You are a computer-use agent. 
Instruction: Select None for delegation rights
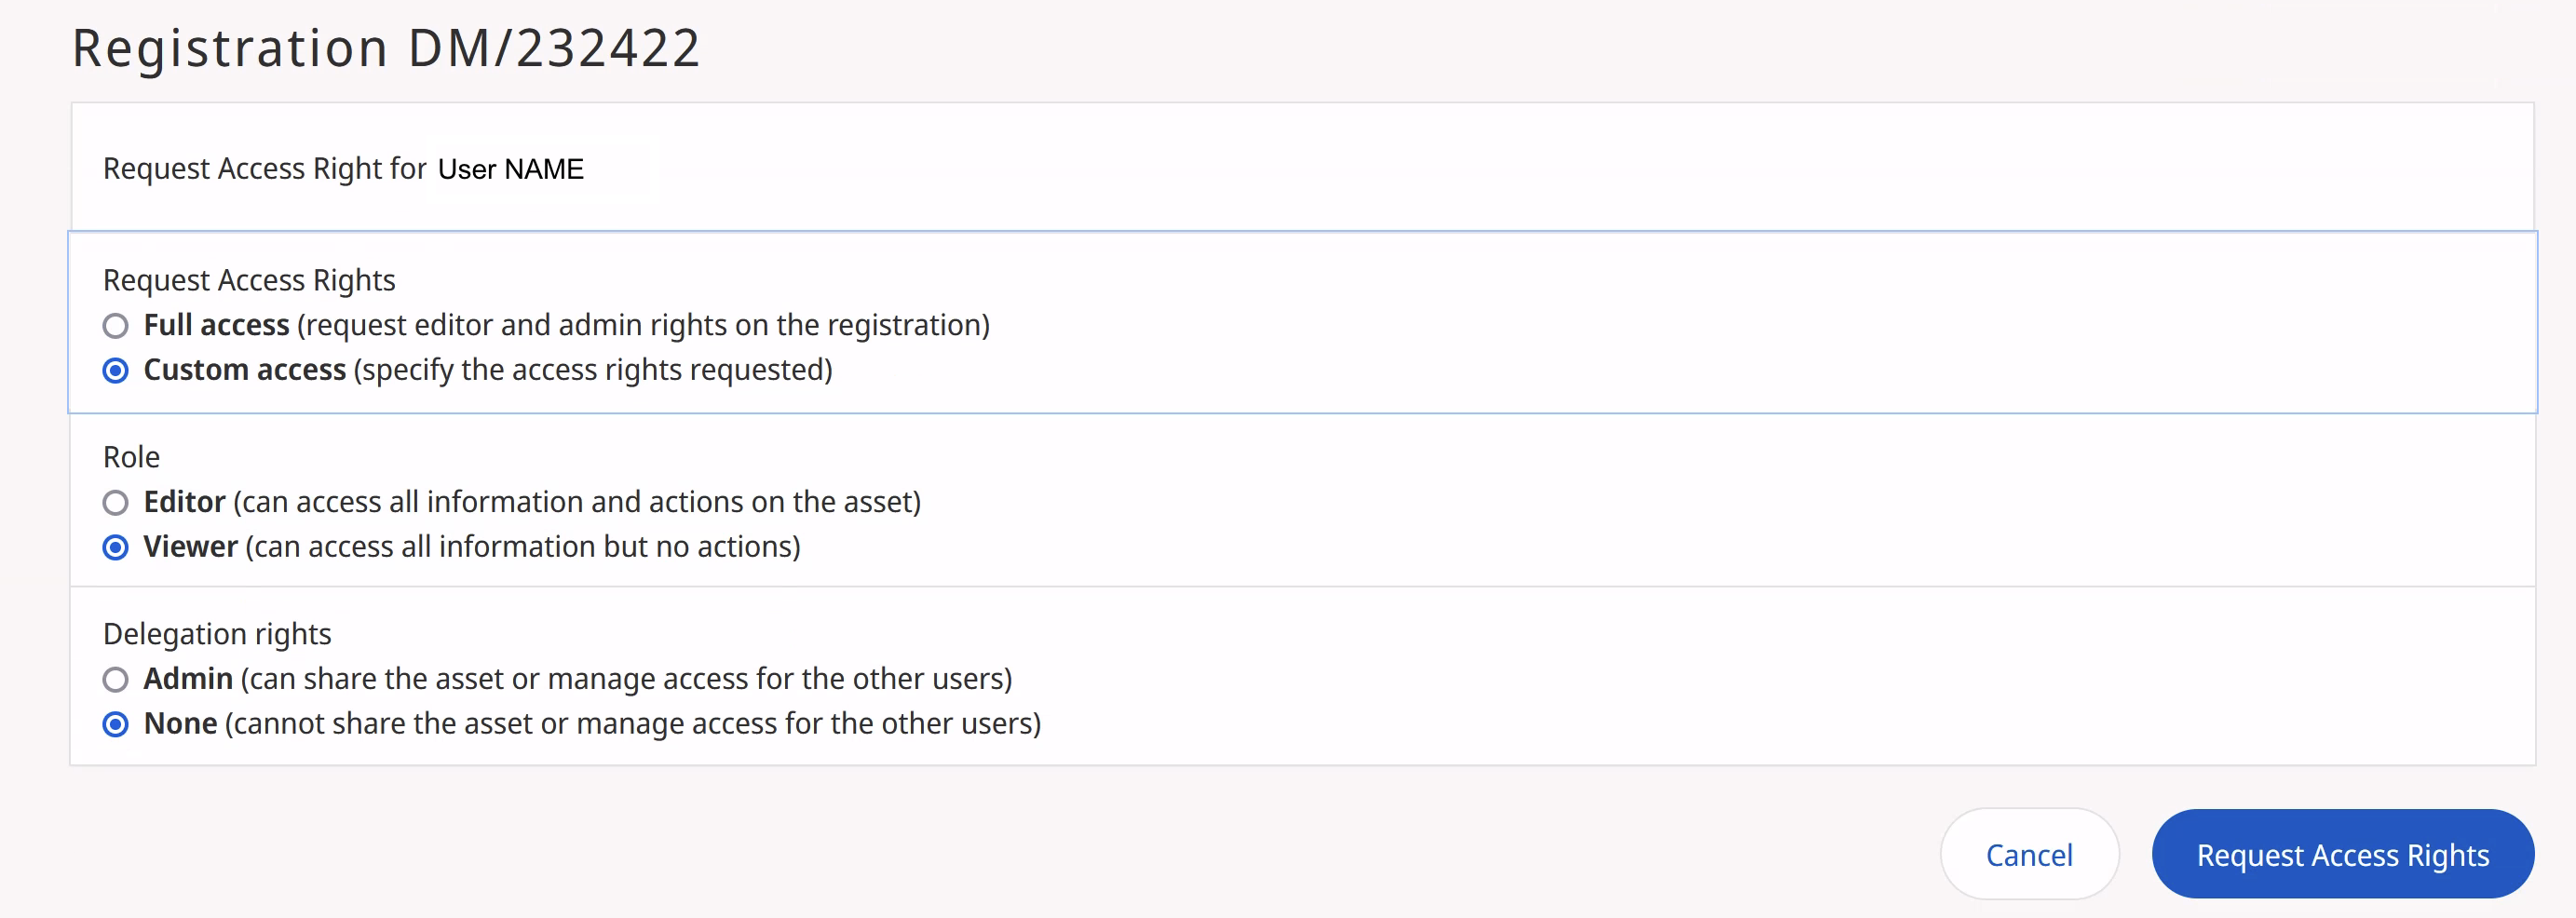(x=116, y=724)
